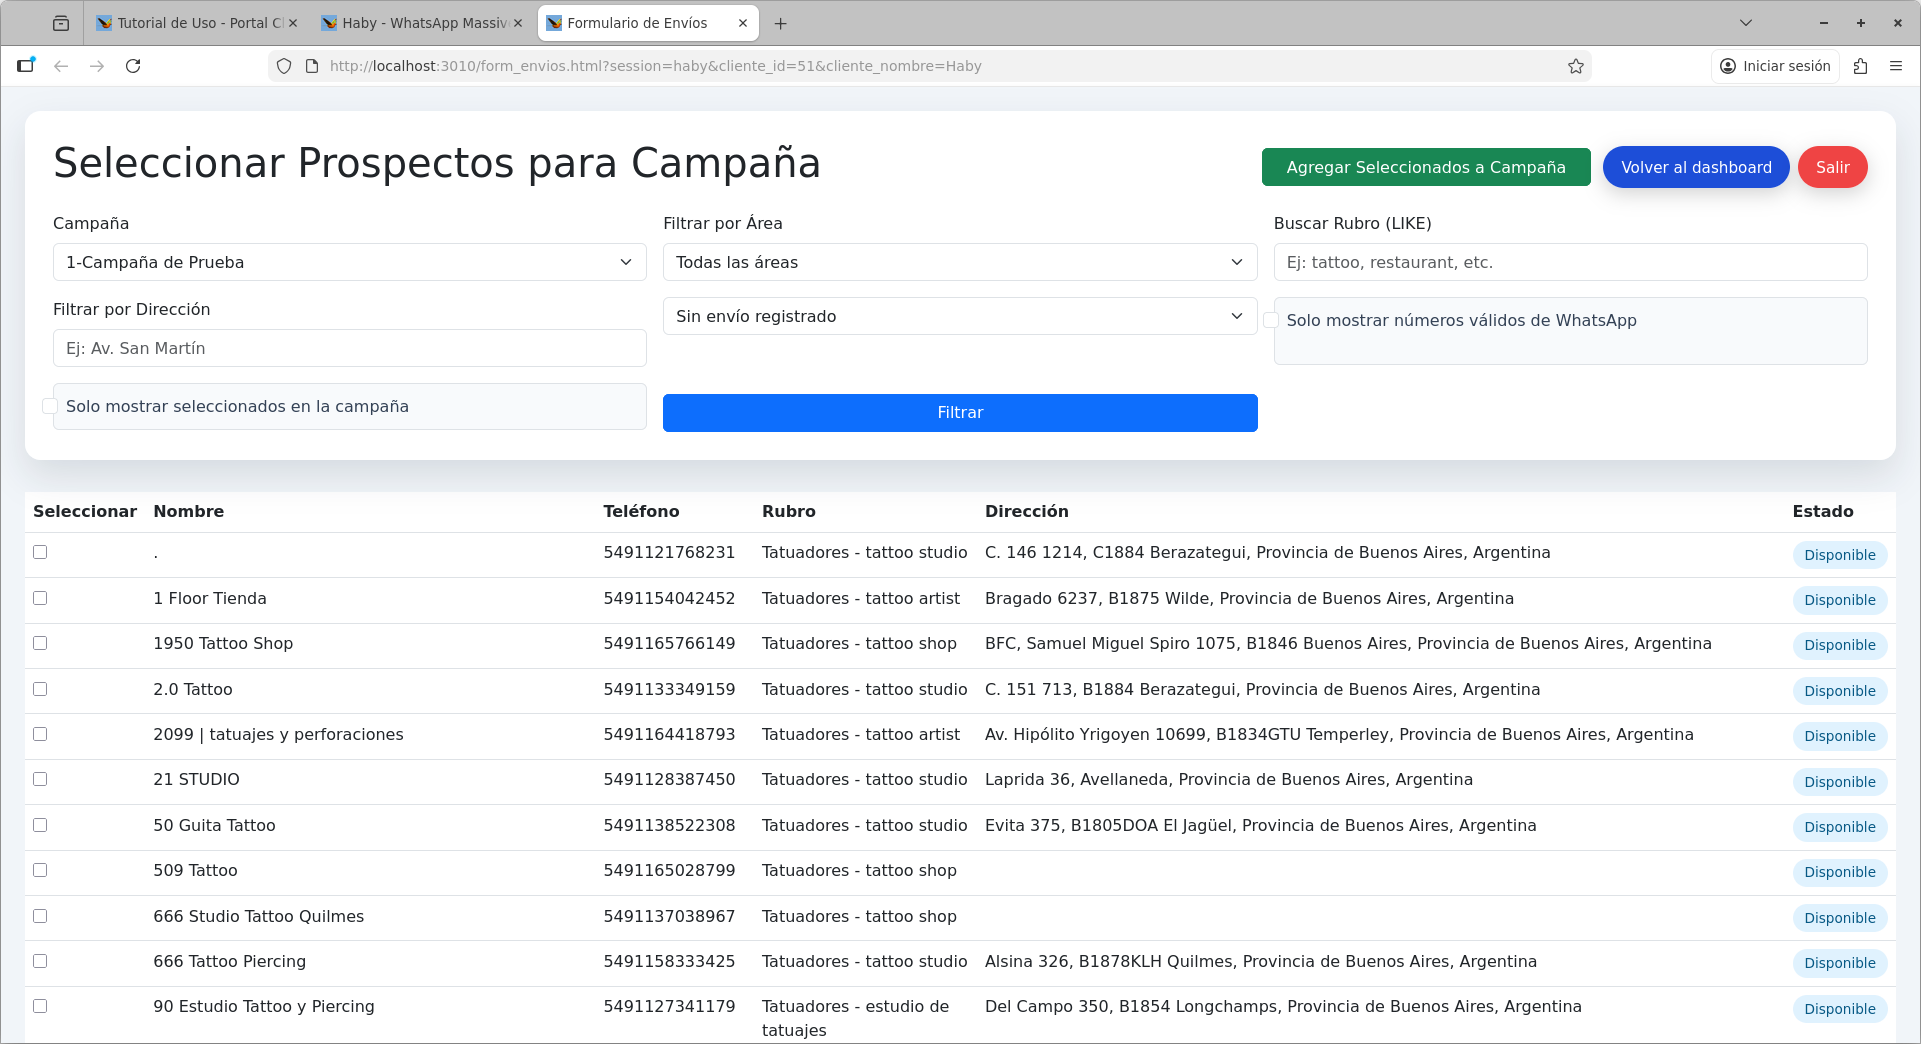Open the 'Sin envío registrado' dropdown
Screen dimensions: 1921x1044
959,316
